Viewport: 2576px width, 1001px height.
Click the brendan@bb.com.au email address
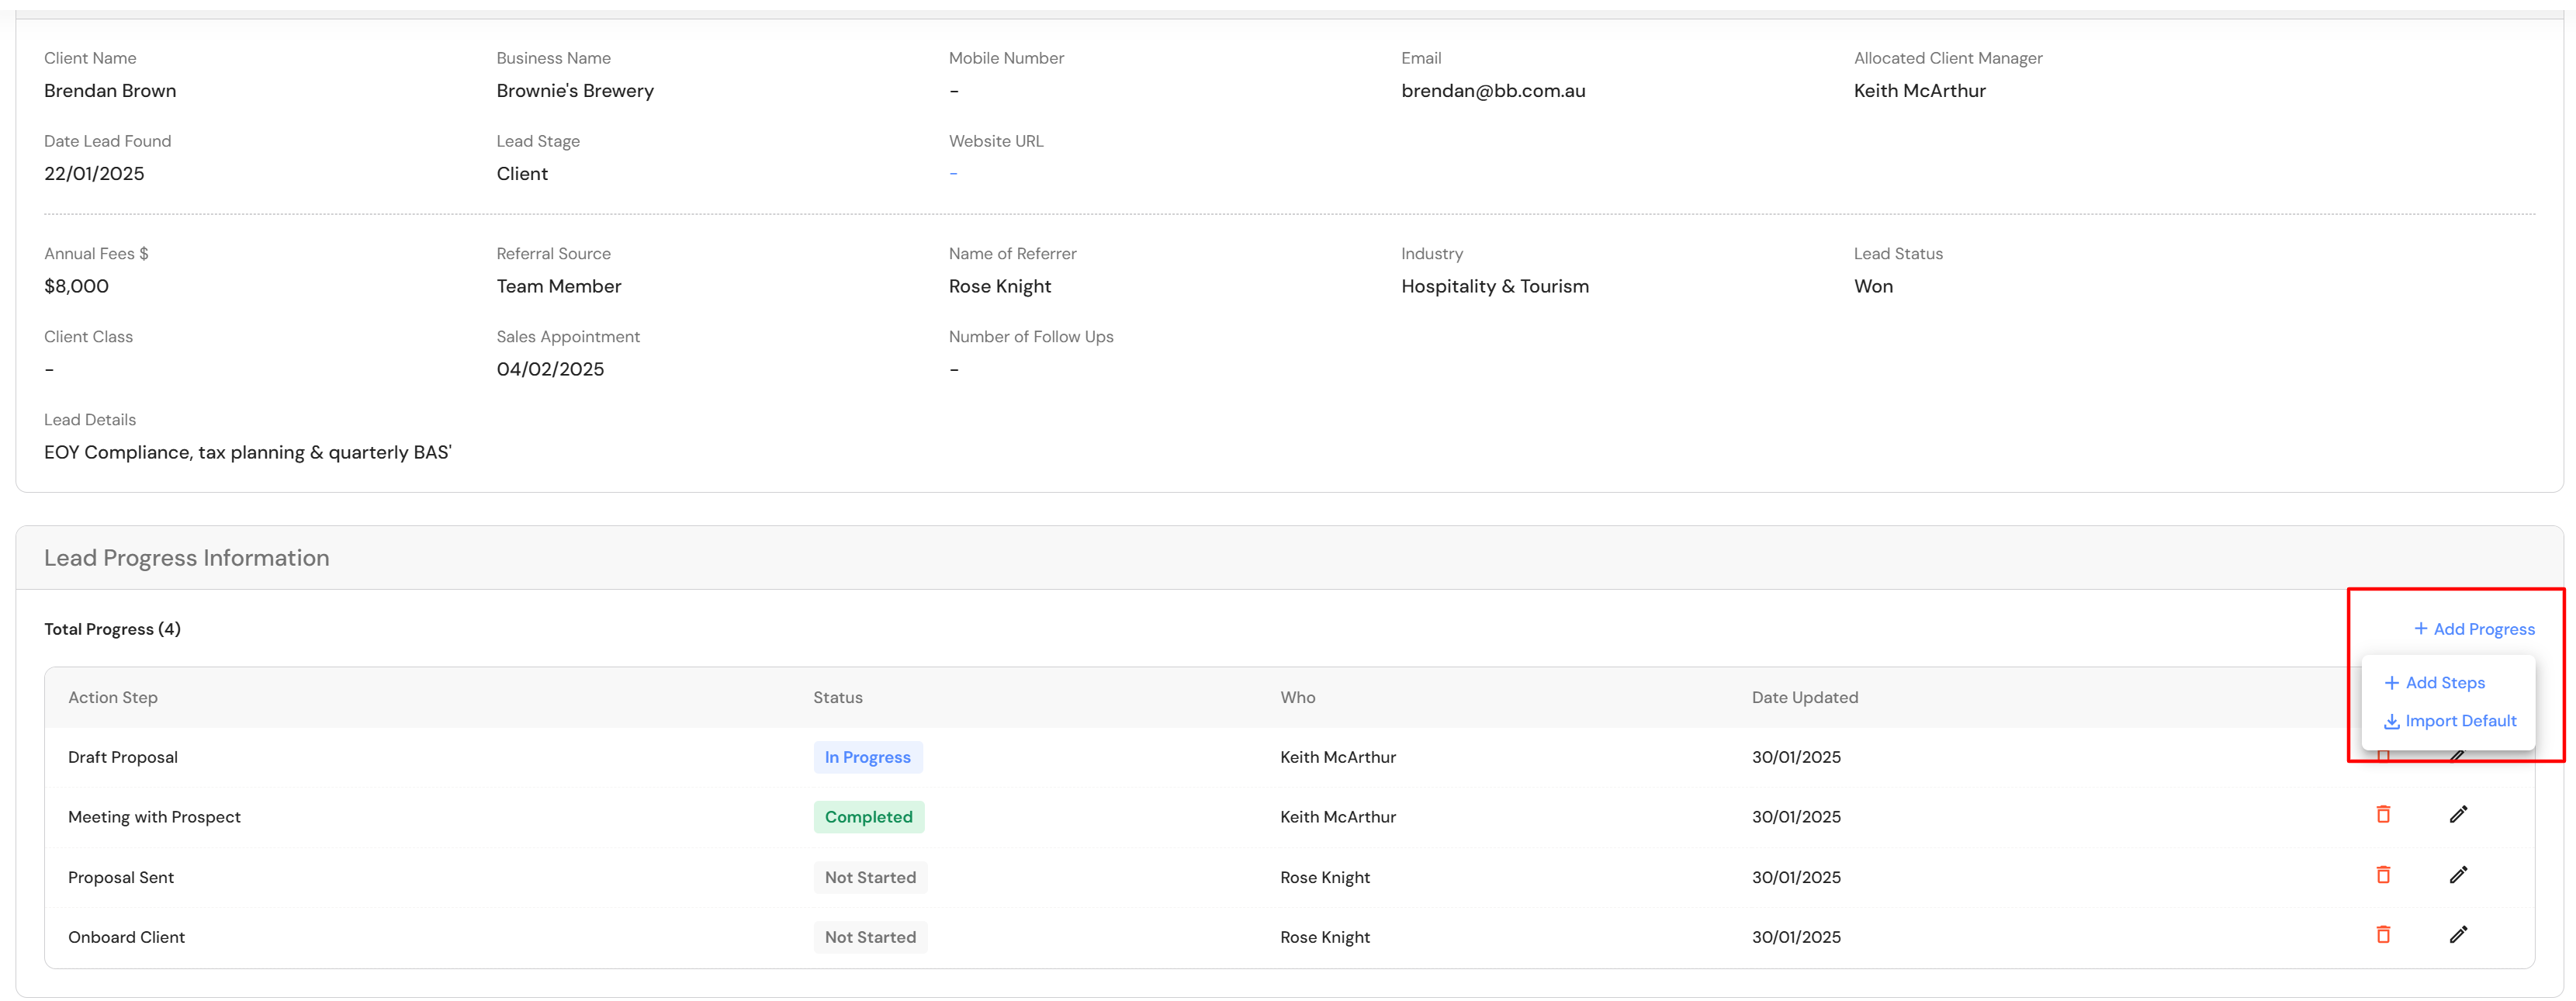tap(1492, 91)
